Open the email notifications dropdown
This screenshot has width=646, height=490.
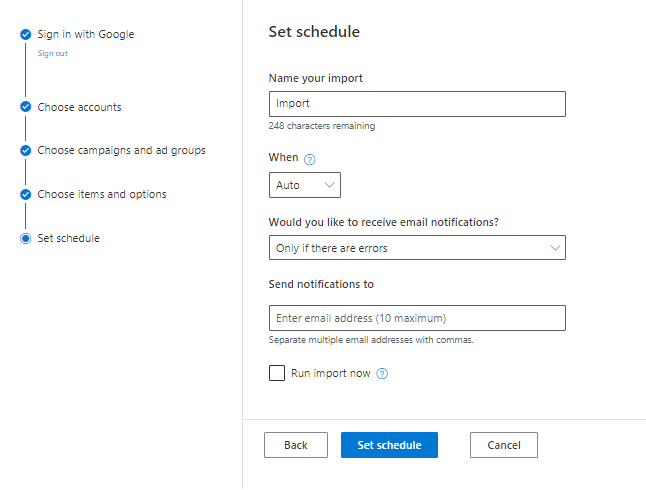point(417,248)
